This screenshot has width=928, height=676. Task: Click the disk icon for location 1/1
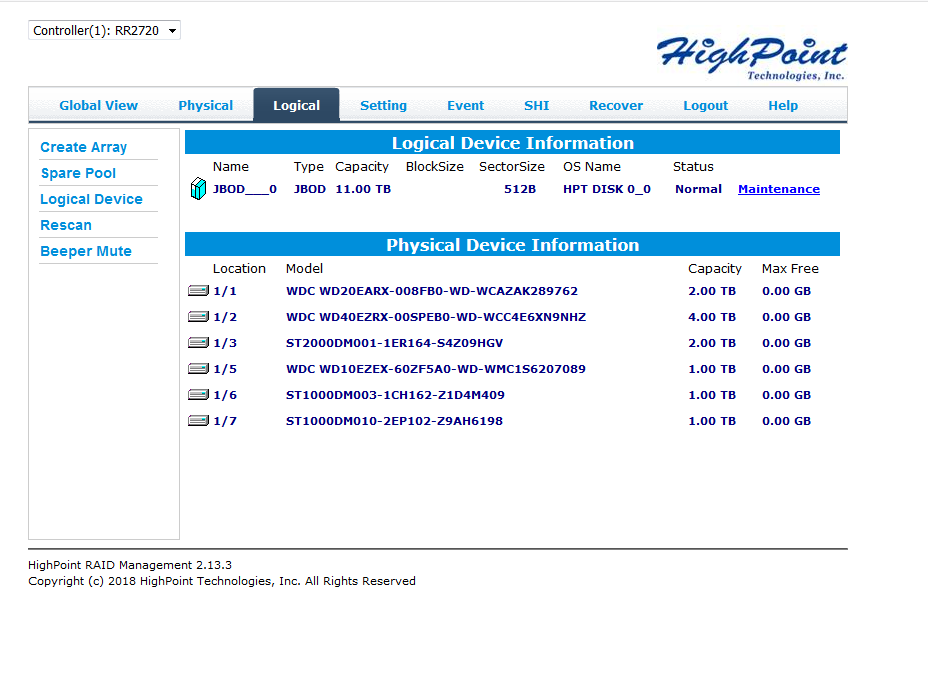(x=198, y=291)
